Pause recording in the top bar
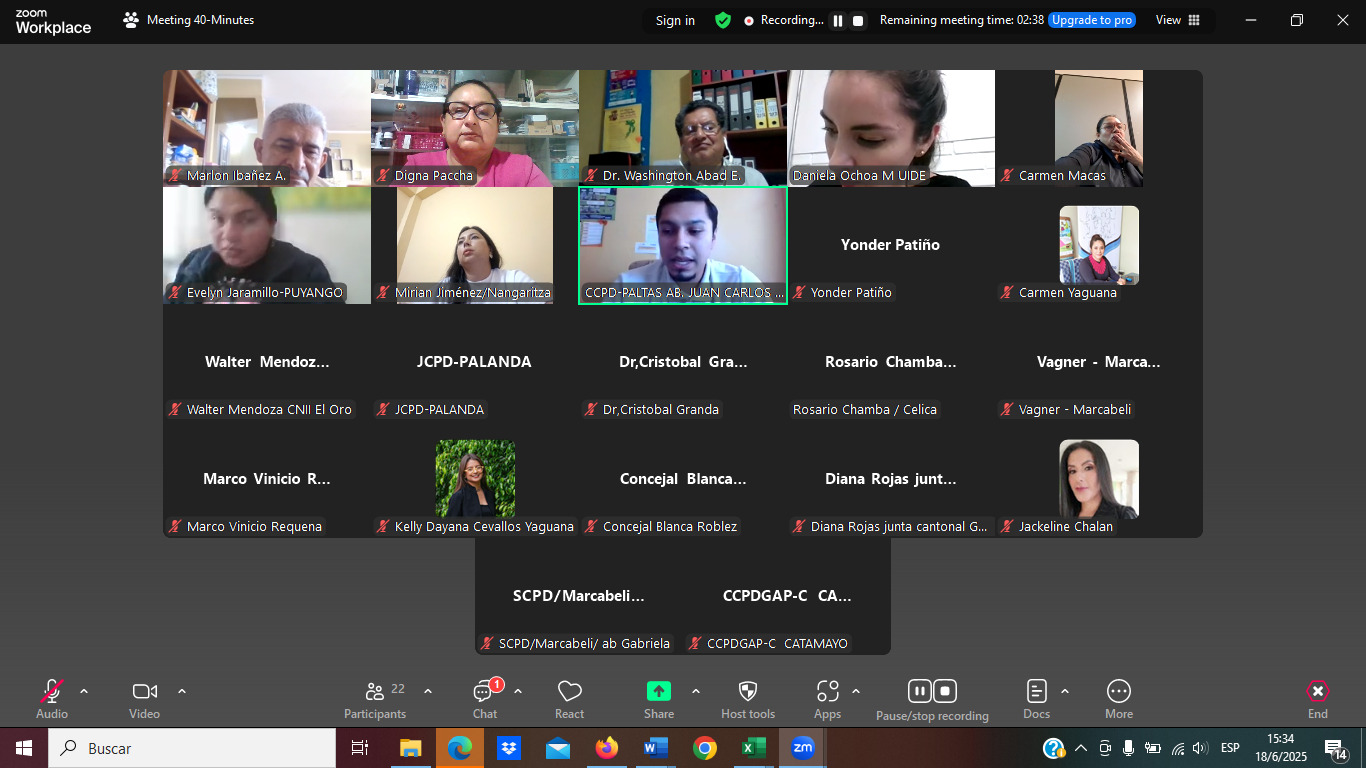Viewport: 1366px width, 768px height. point(838,20)
